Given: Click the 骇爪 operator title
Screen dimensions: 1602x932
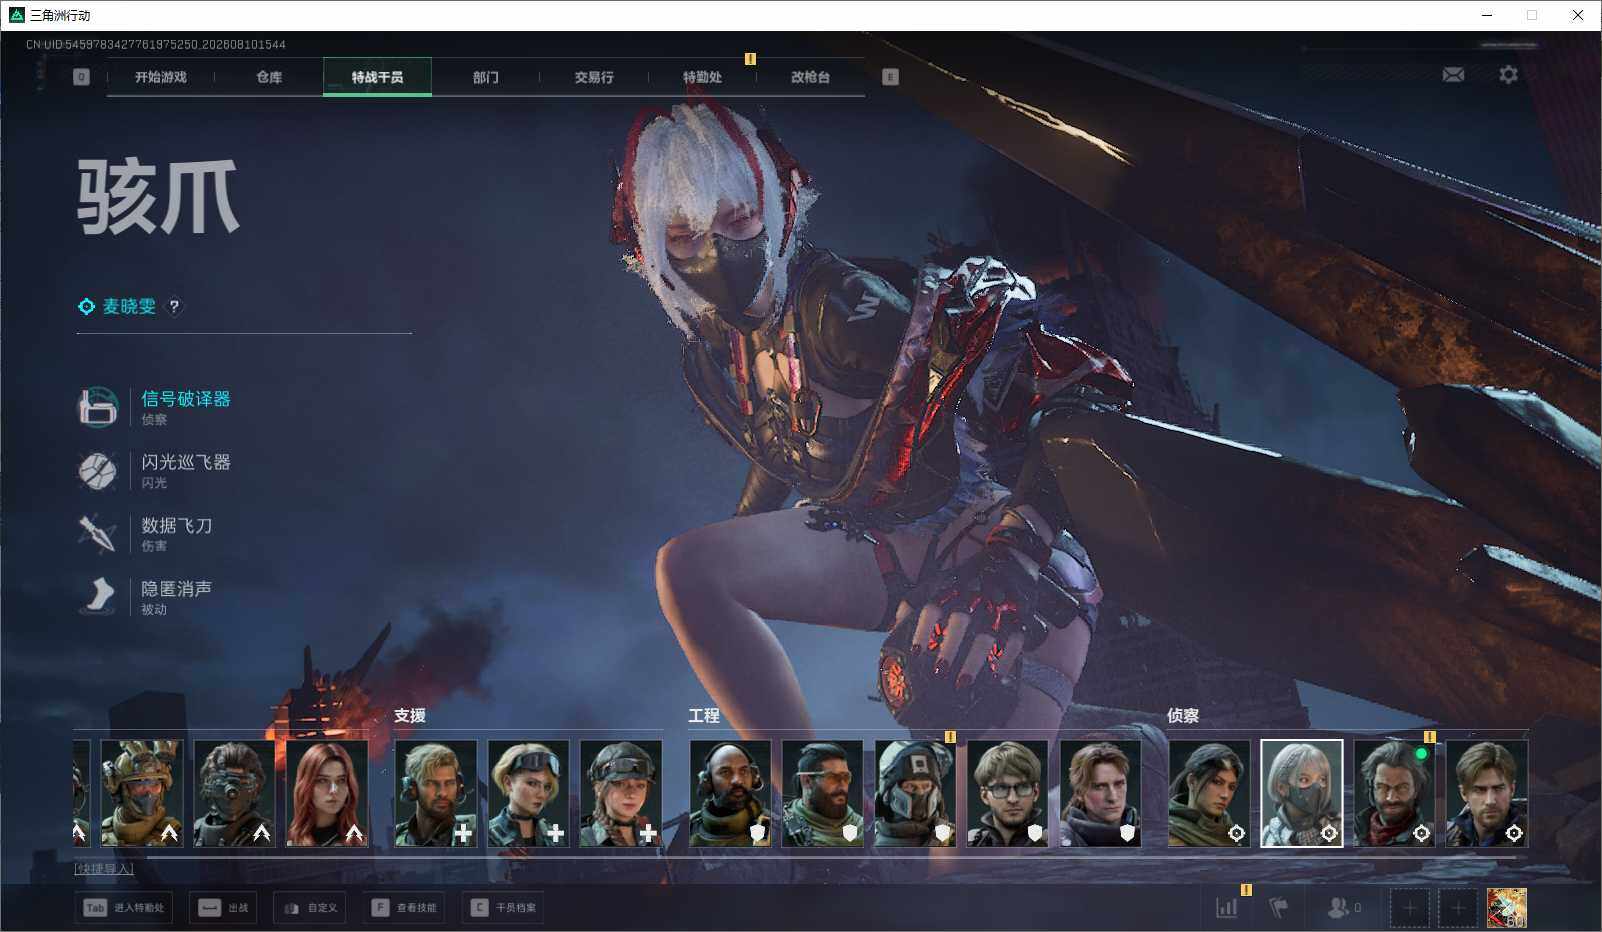Looking at the screenshot, I should point(158,197).
